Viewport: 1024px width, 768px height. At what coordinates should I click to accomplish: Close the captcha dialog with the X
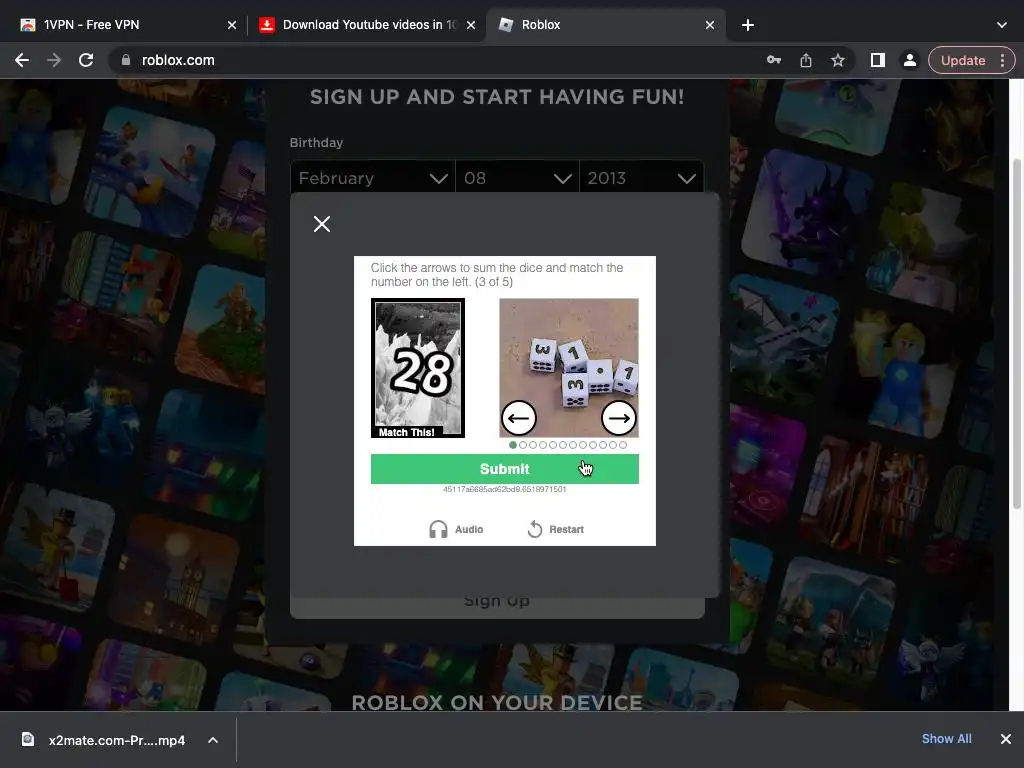pos(322,224)
